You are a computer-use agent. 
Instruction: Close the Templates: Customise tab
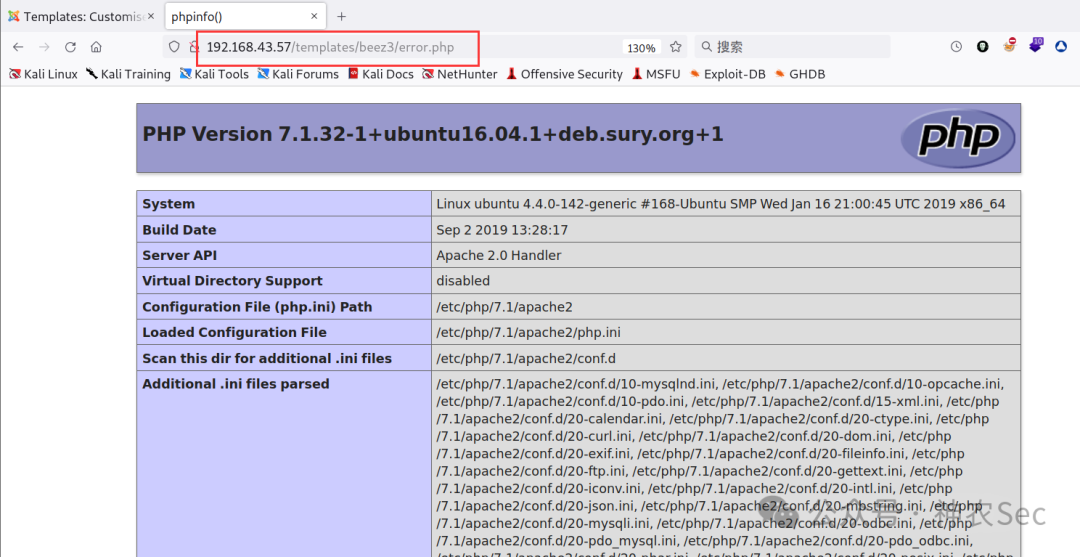point(151,16)
